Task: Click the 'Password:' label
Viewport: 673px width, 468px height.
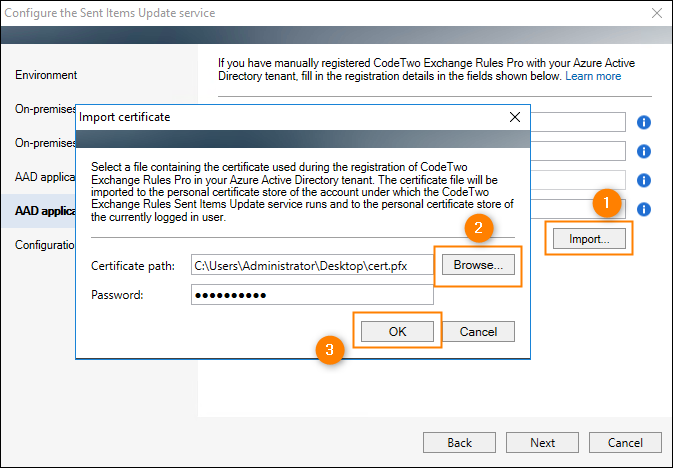Action: [x=117, y=295]
